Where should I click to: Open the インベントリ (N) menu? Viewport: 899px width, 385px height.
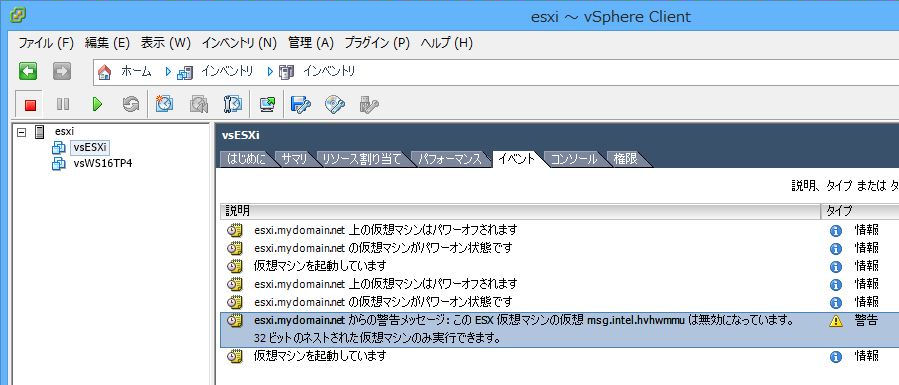tap(239, 43)
